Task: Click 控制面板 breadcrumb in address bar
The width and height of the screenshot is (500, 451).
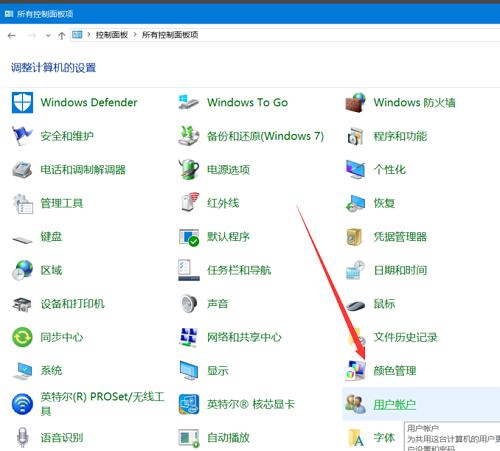Action: [112, 35]
